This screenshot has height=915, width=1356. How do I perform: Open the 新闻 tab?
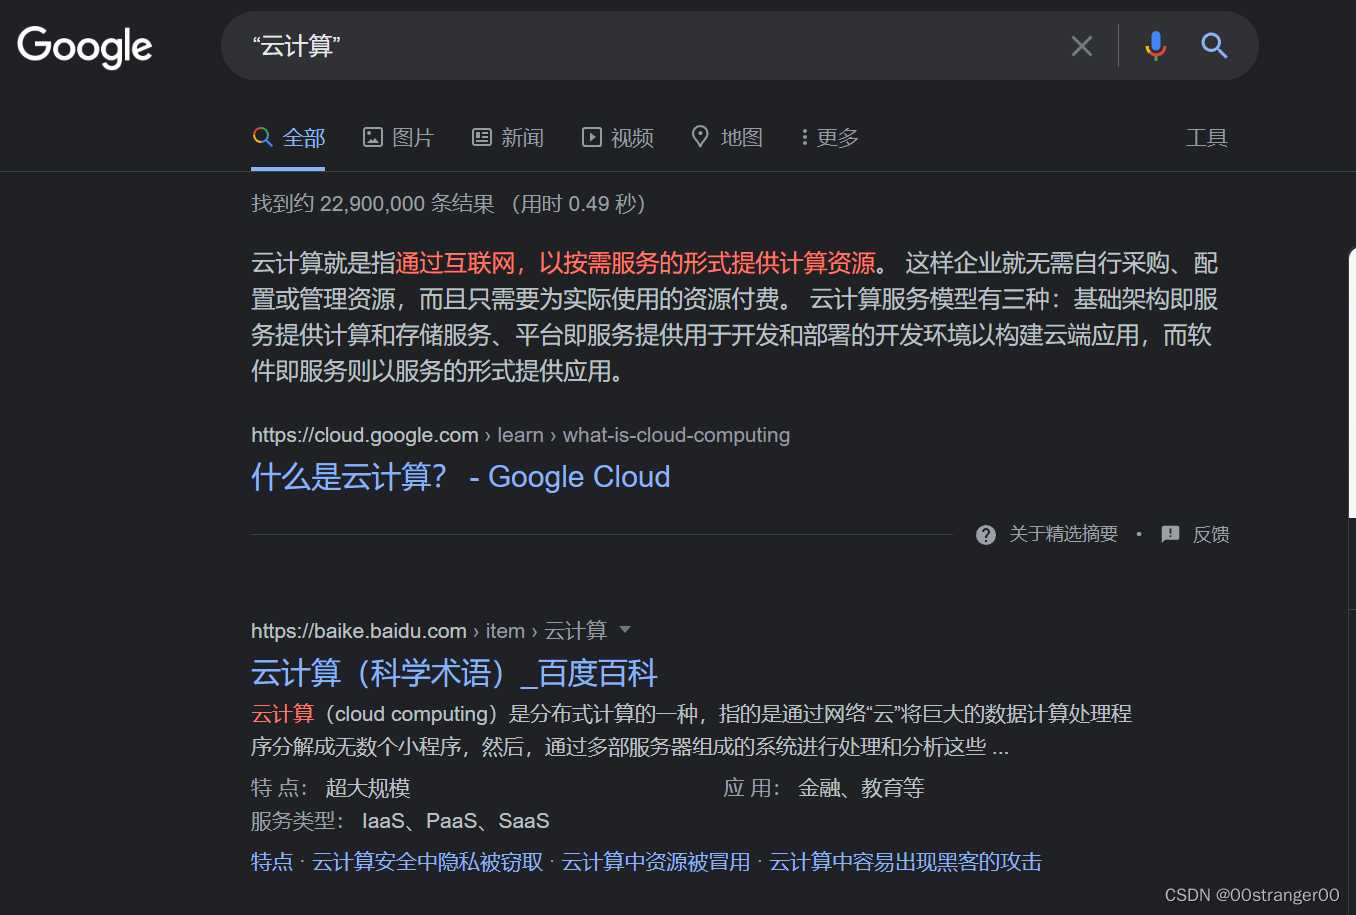[508, 138]
